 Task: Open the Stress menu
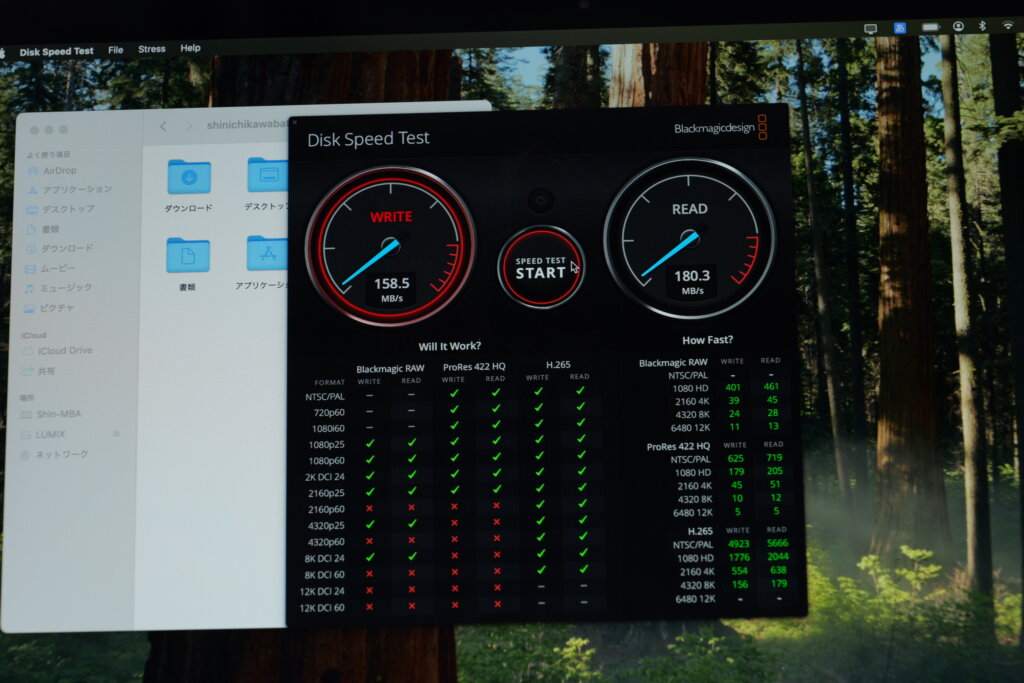point(152,49)
